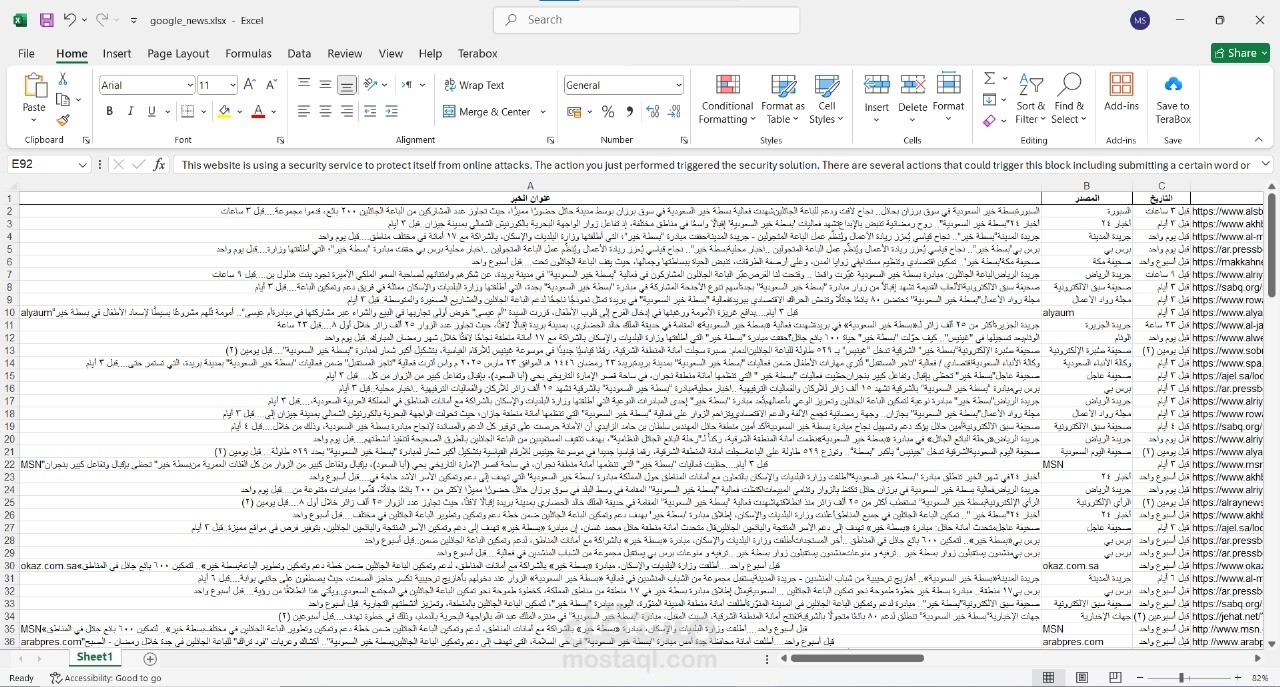1280x687 pixels.
Task: Toggle underline formatting
Action: (x=152, y=111)
